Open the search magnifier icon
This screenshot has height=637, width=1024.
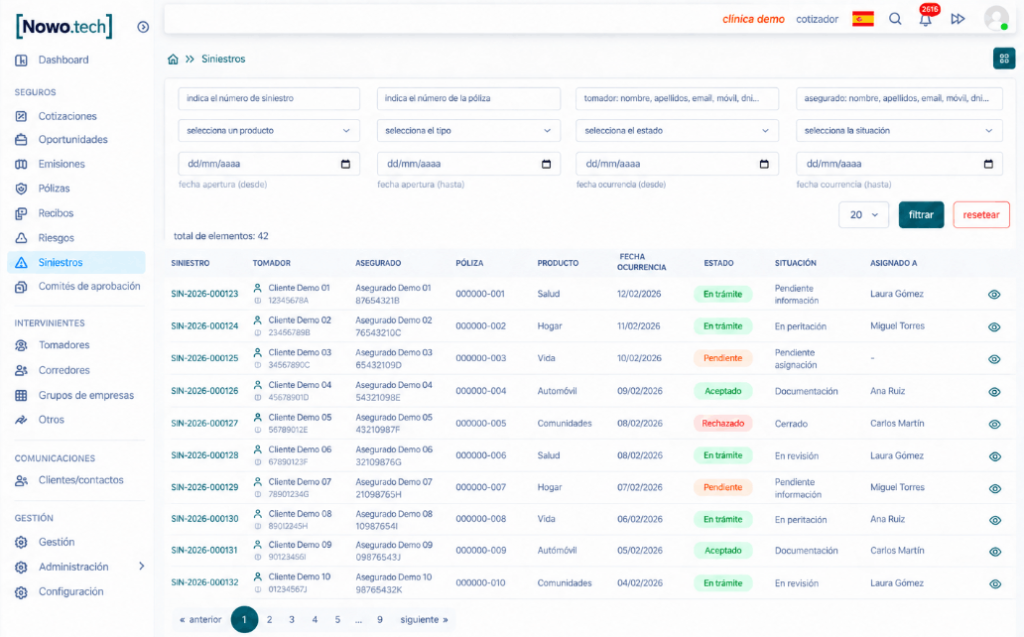click(895, 19)
